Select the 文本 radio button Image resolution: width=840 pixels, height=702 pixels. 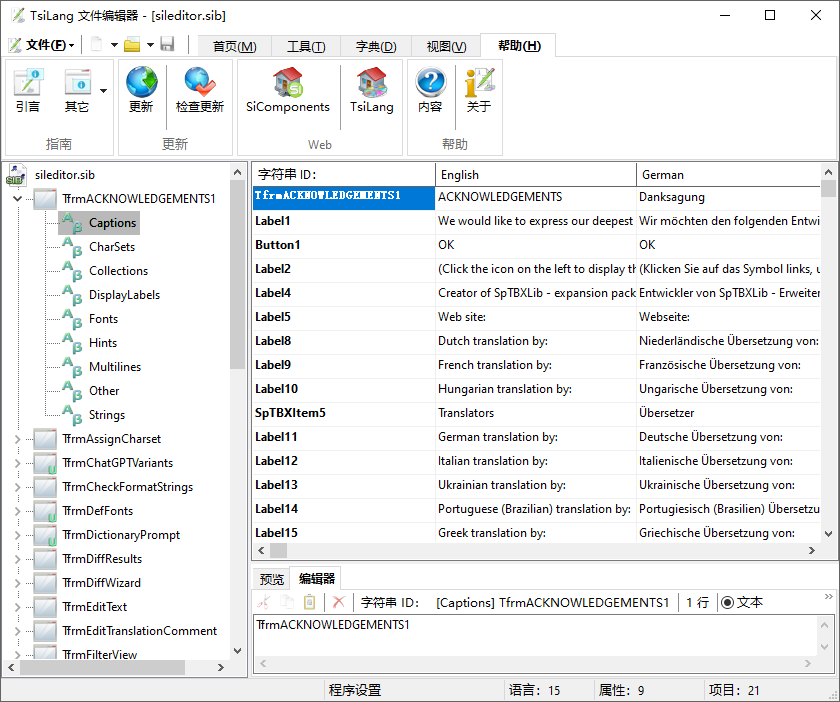[727, 602]
